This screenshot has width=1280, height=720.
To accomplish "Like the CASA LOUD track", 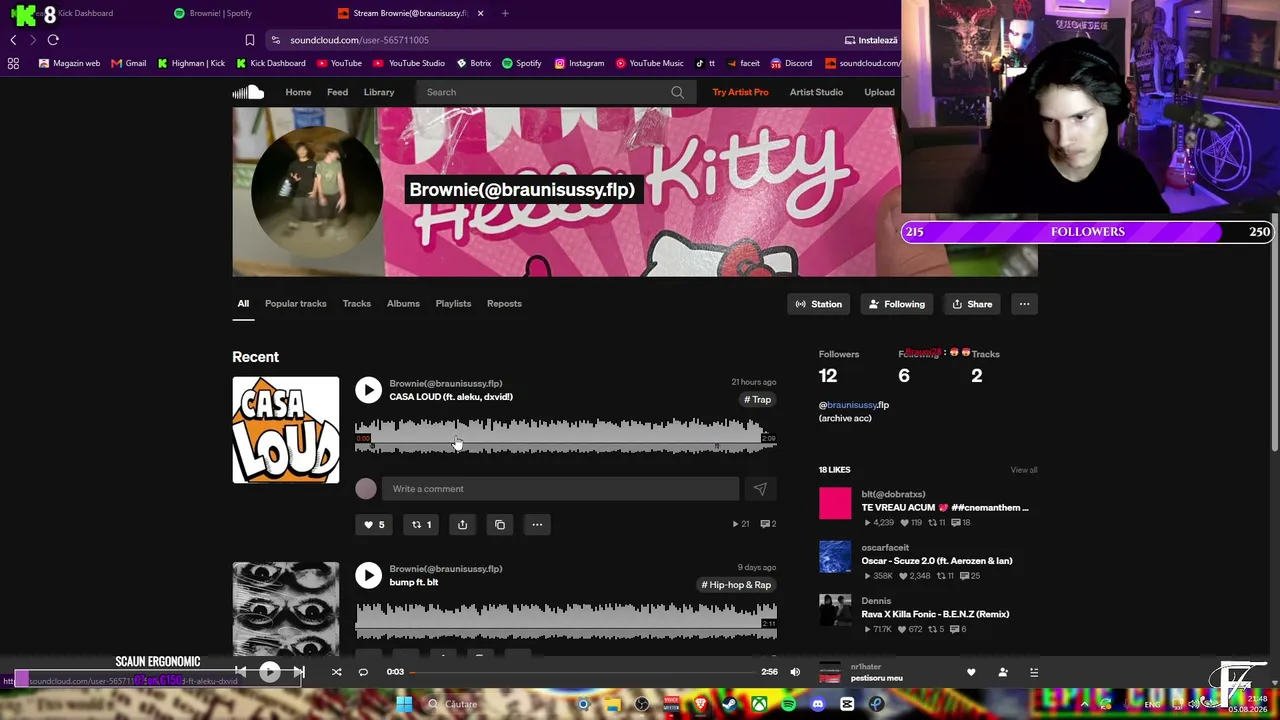I will [374, 524].
